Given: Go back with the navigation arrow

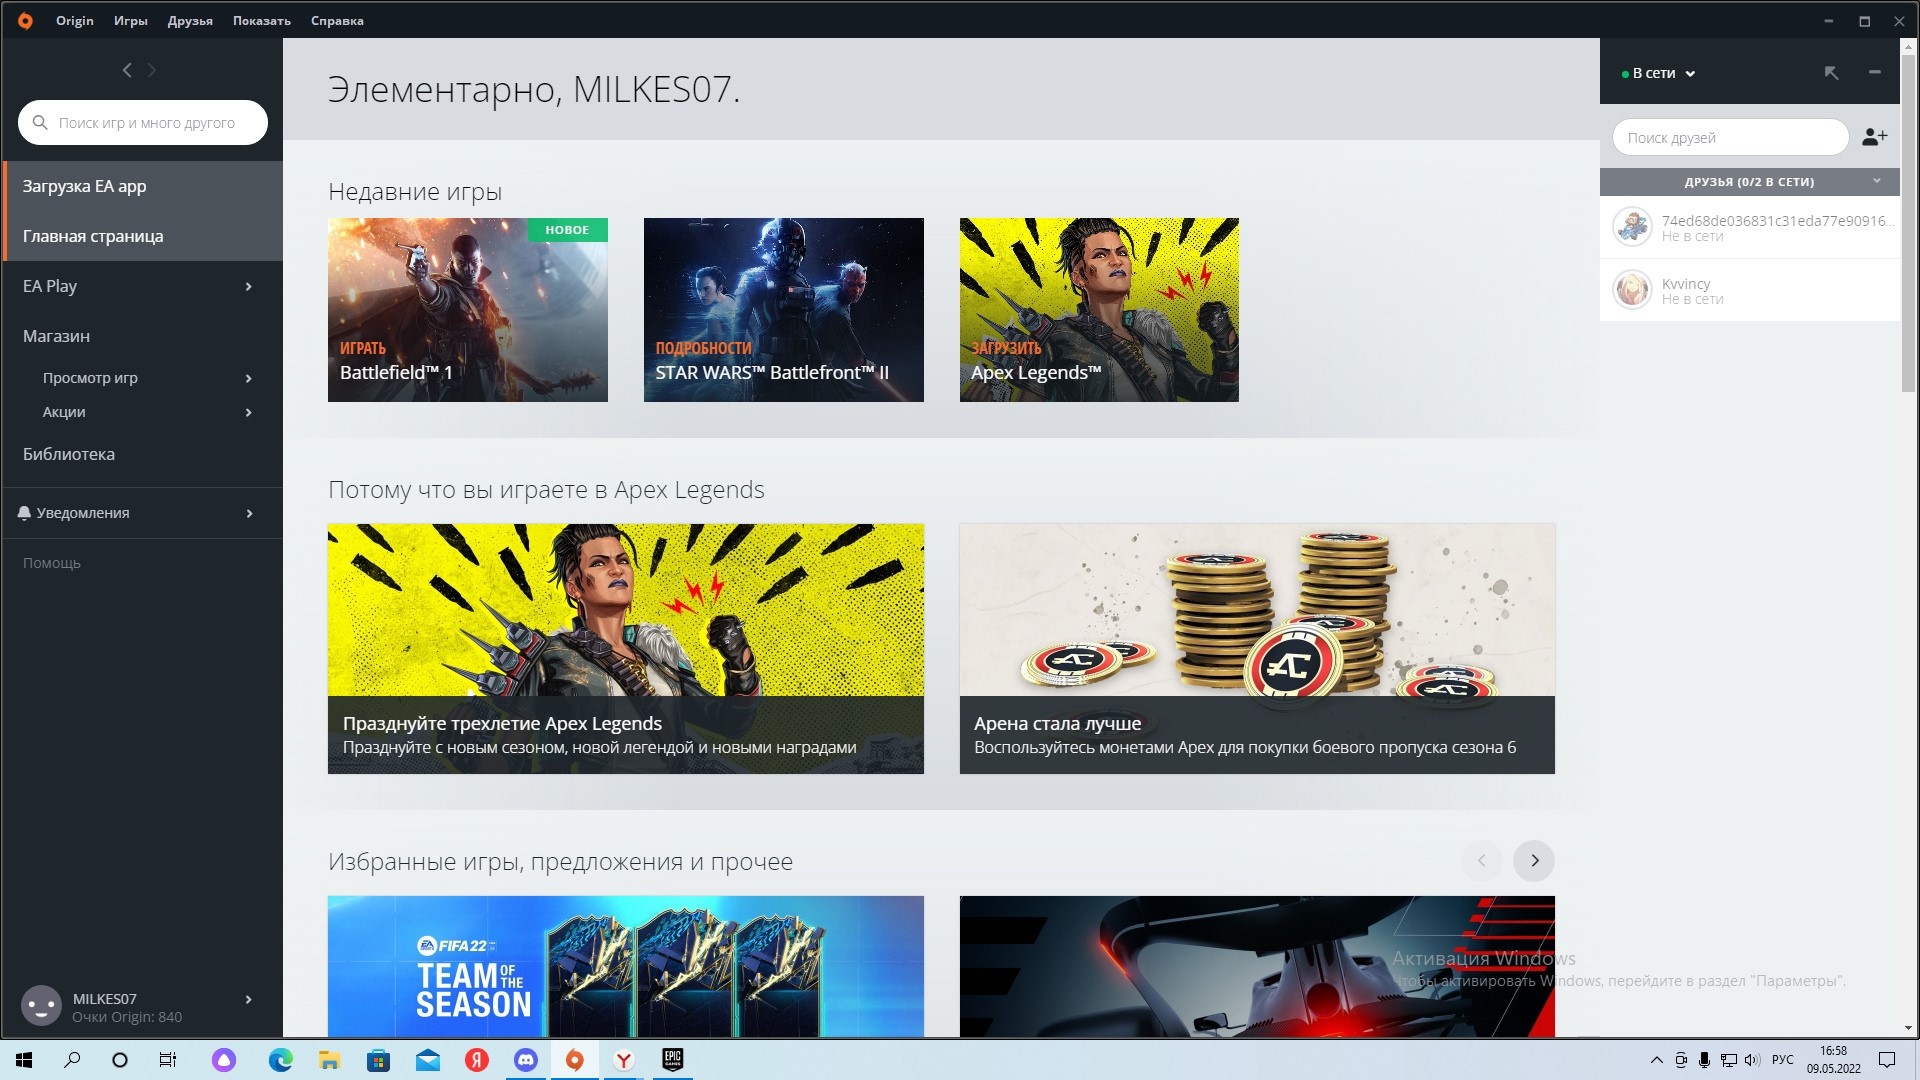Looking at the screenshot, I should point(127,70).
